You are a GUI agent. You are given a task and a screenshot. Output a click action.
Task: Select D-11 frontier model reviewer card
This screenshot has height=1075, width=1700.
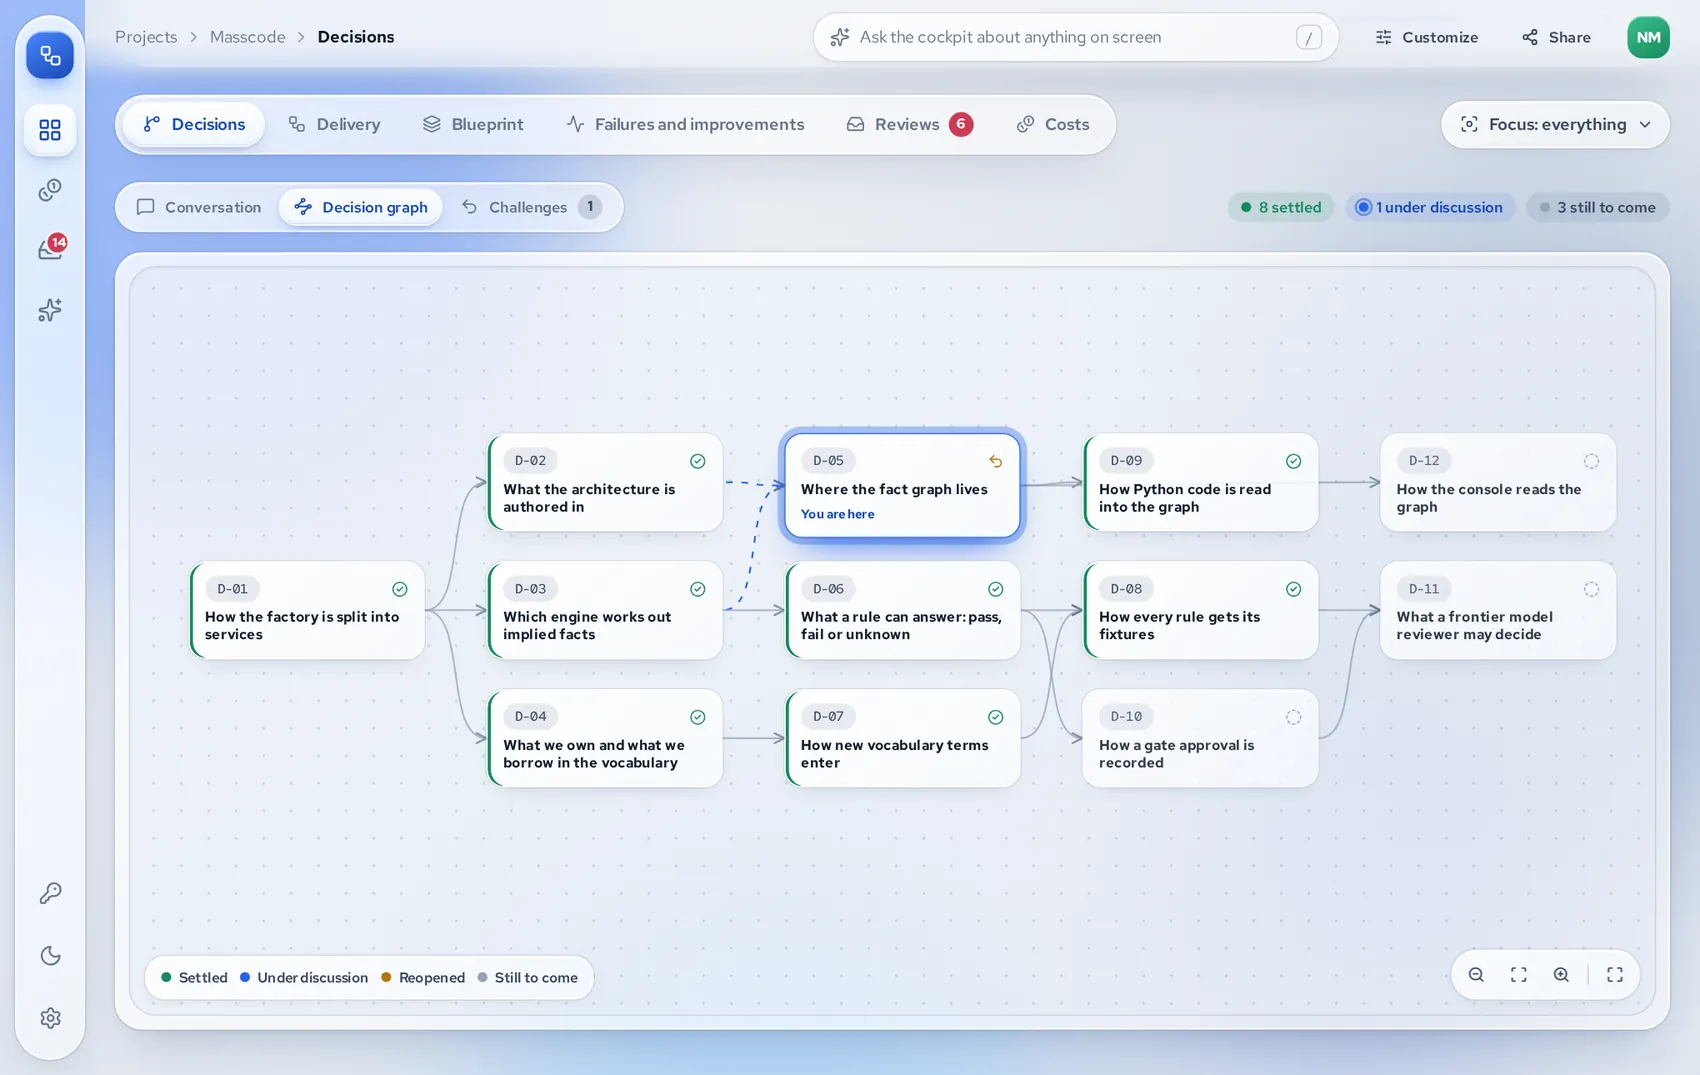[x=1498, y=610]
